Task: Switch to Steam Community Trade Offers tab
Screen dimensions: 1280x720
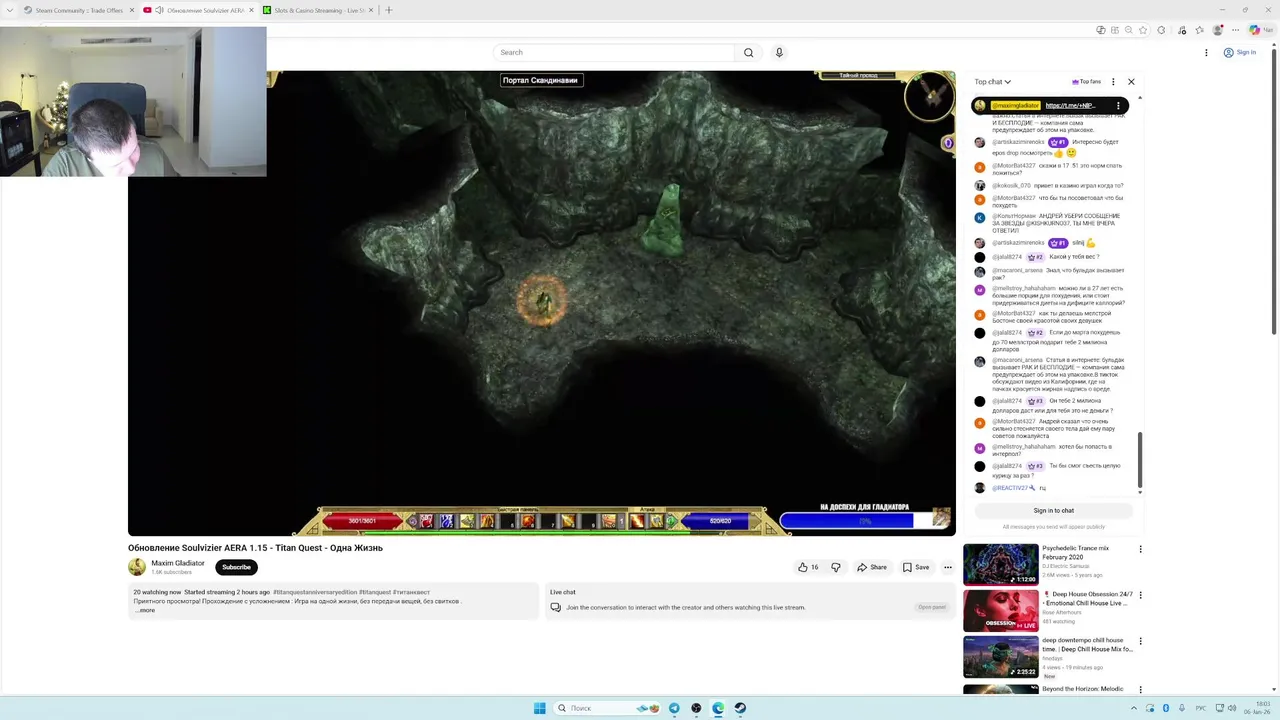Action: (78, 10)
